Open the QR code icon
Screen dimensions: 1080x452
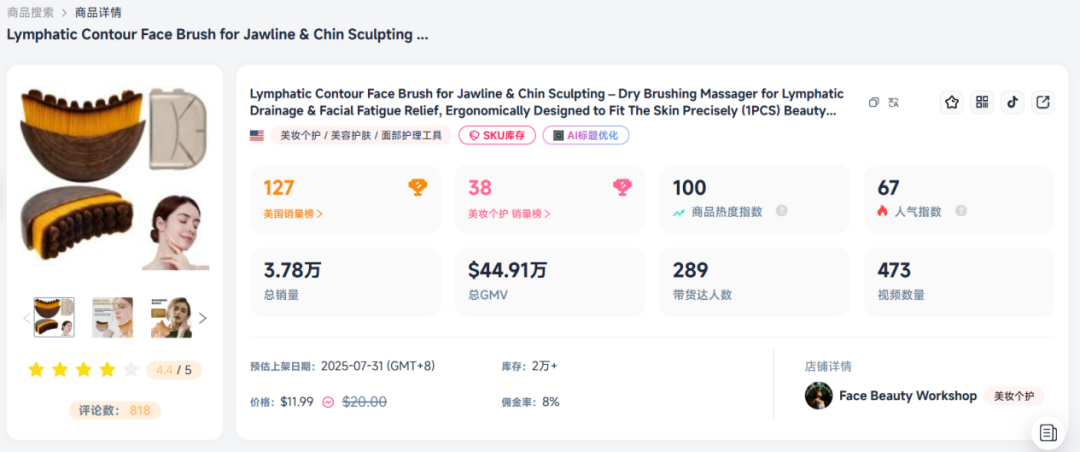click(982, 102)
